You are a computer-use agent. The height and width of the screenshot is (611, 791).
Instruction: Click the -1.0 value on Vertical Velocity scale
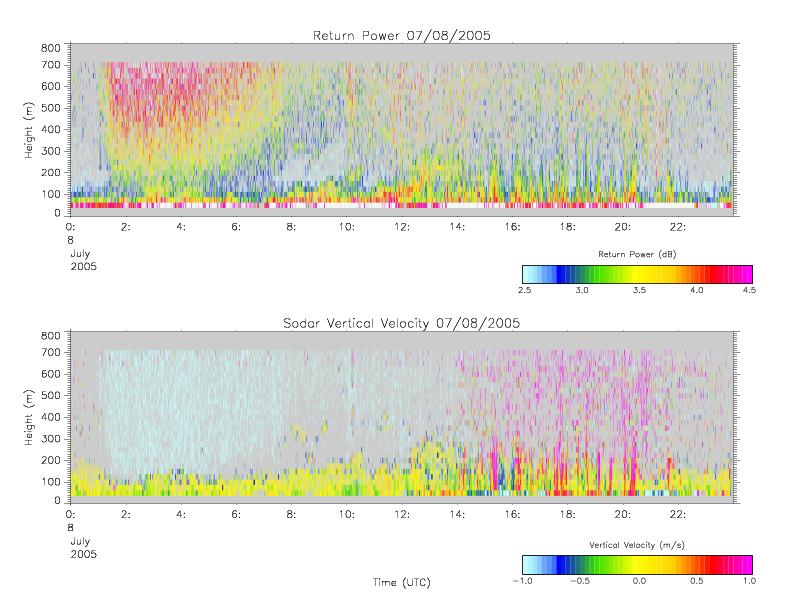click(x=523, y=581)
